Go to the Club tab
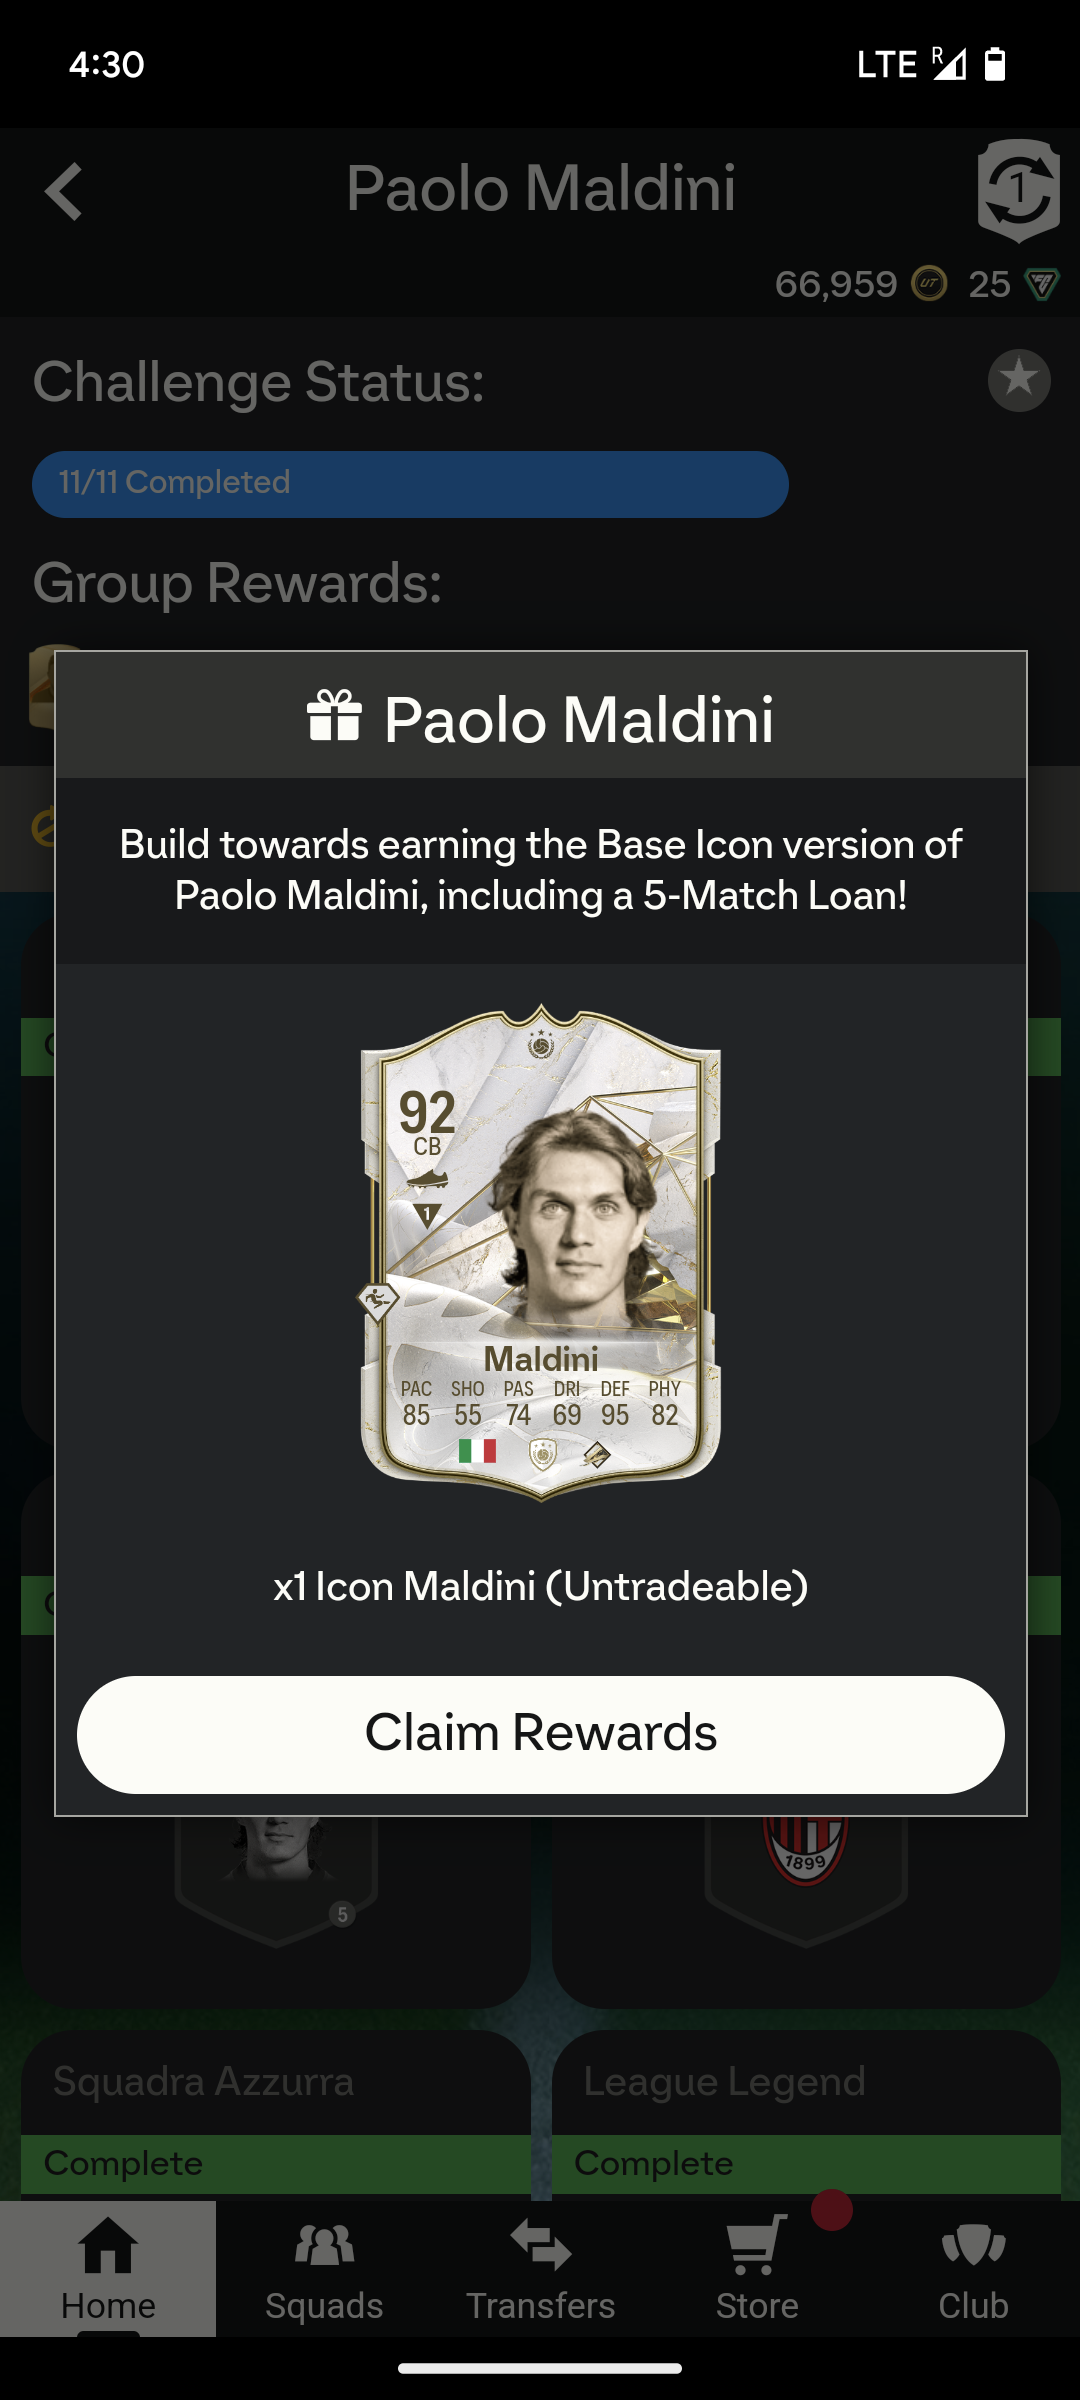The height and width of the screenshot is (2400, 1080). click(x=973, y=2268)
